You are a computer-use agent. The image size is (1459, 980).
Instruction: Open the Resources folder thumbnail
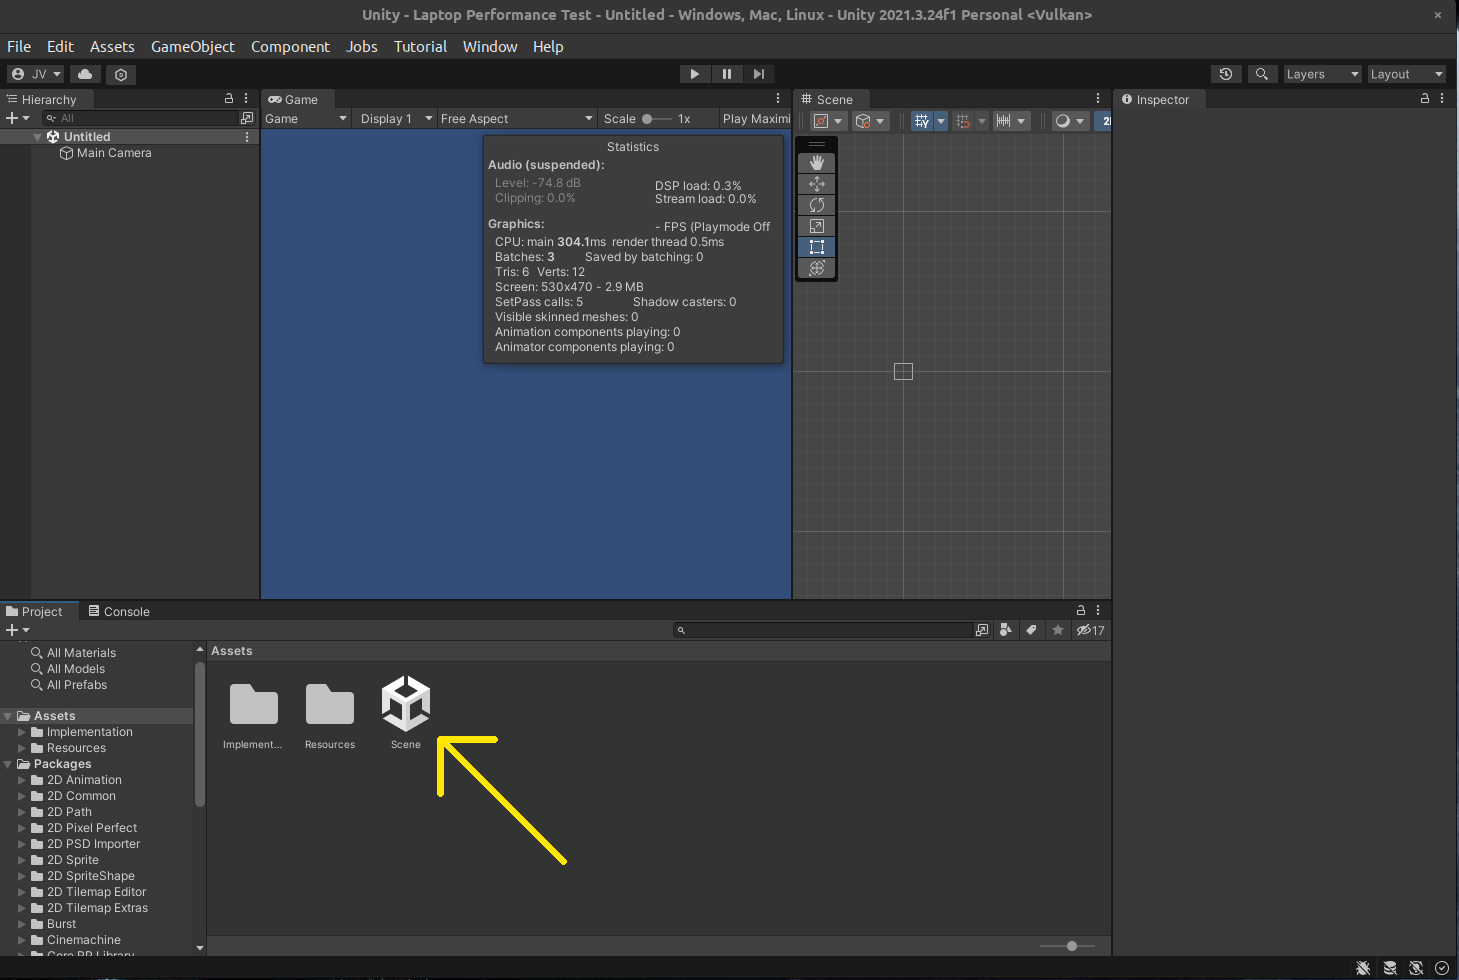pos(330,714)
